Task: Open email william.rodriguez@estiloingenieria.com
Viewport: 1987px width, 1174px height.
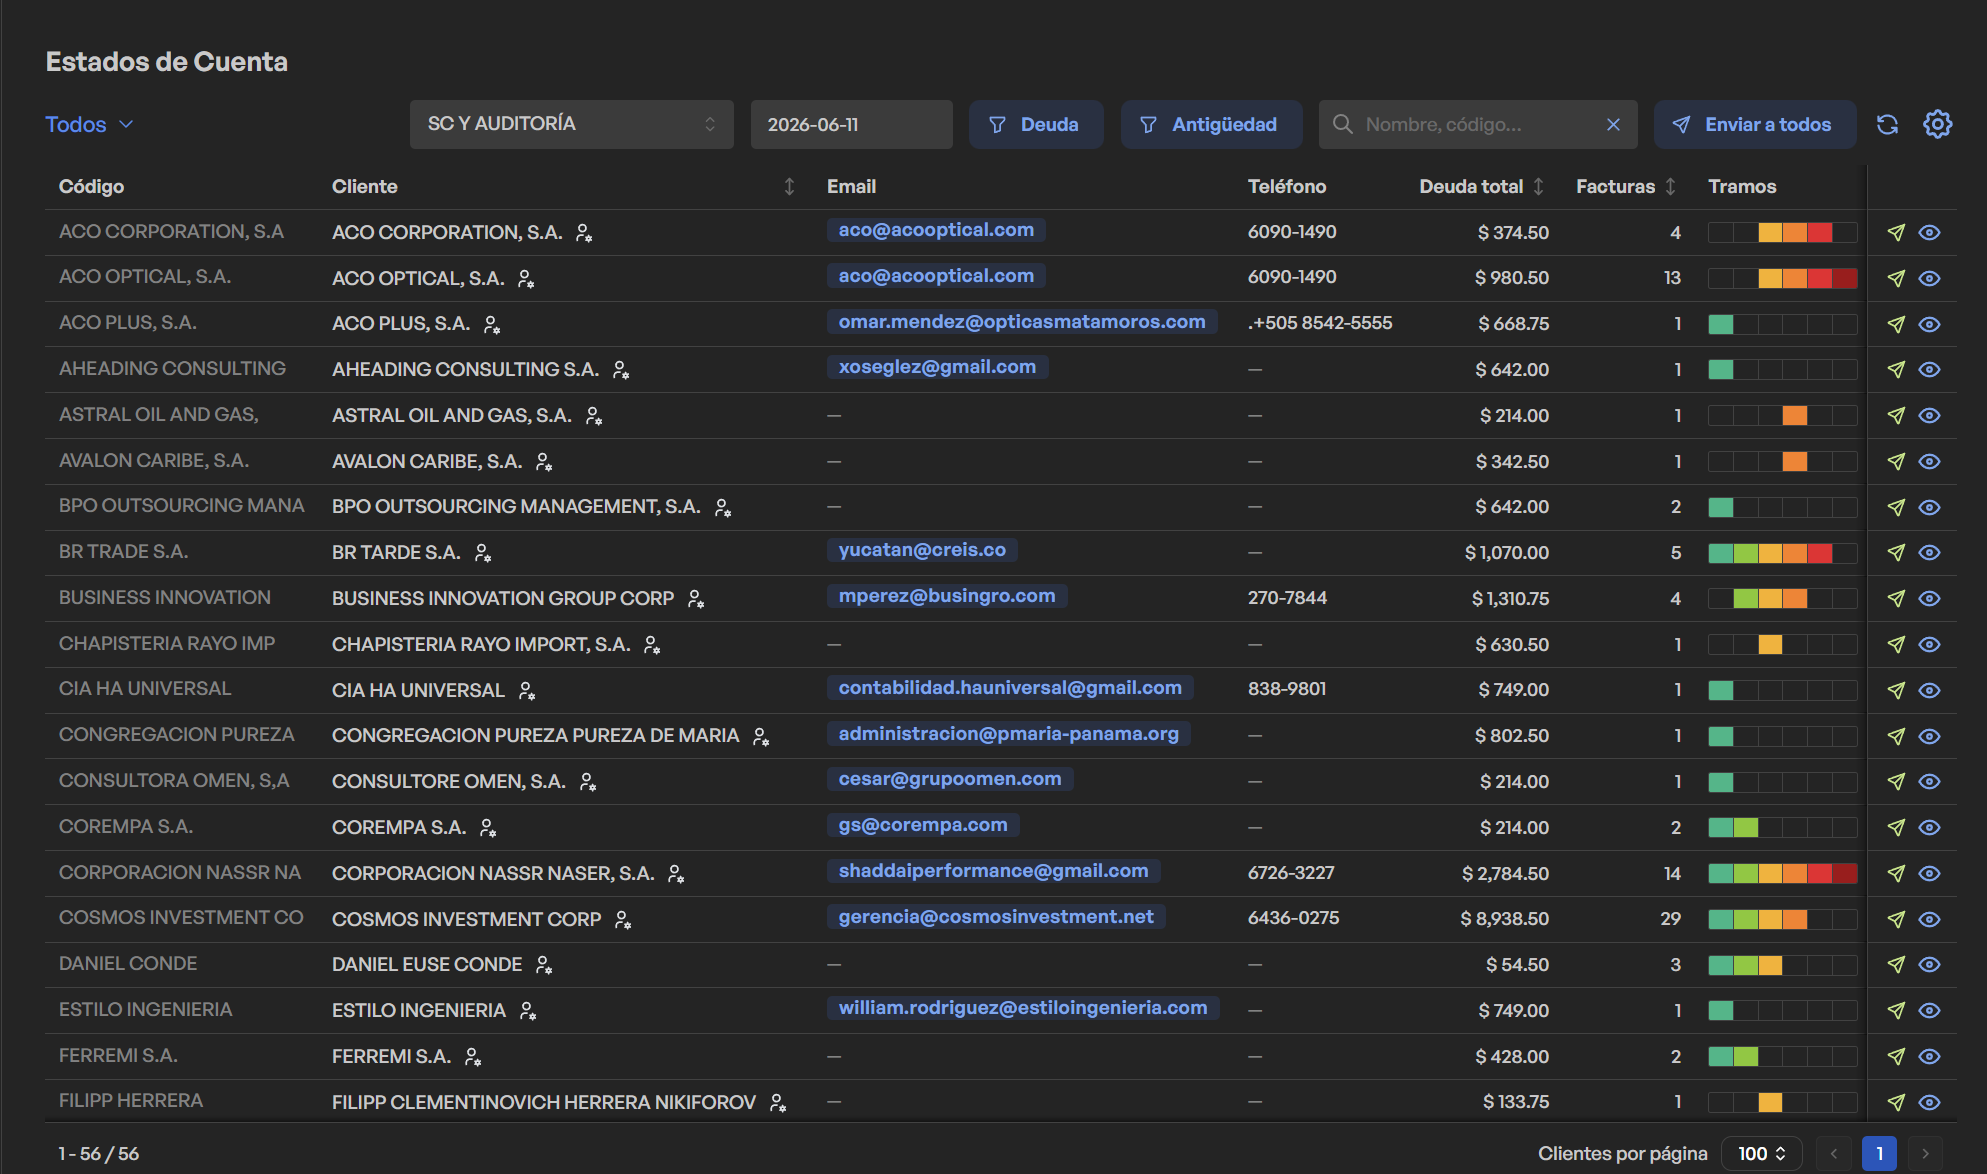Action: 1023,1007
